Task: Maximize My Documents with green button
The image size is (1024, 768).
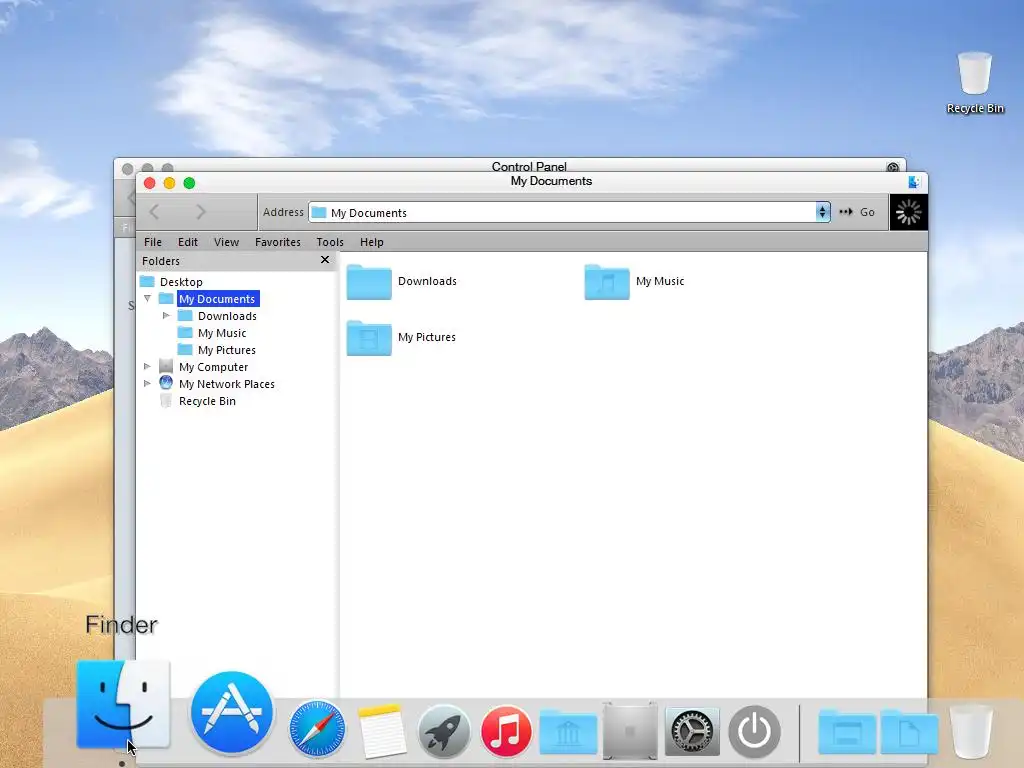Action: click(x=189, y=183)
